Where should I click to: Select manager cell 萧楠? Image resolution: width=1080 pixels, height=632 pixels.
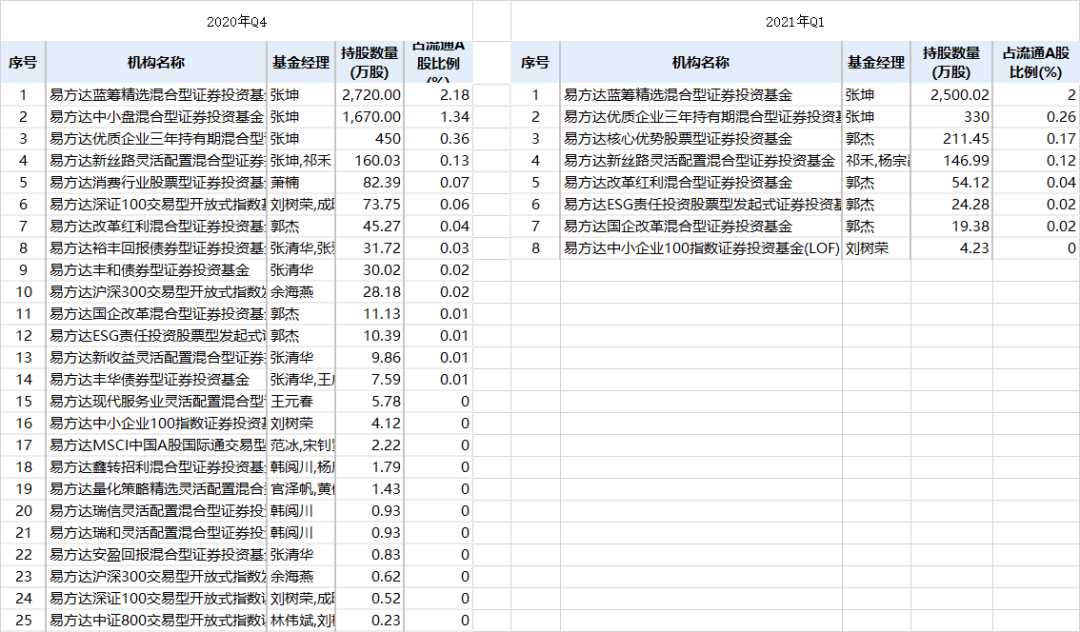point(301,183)
